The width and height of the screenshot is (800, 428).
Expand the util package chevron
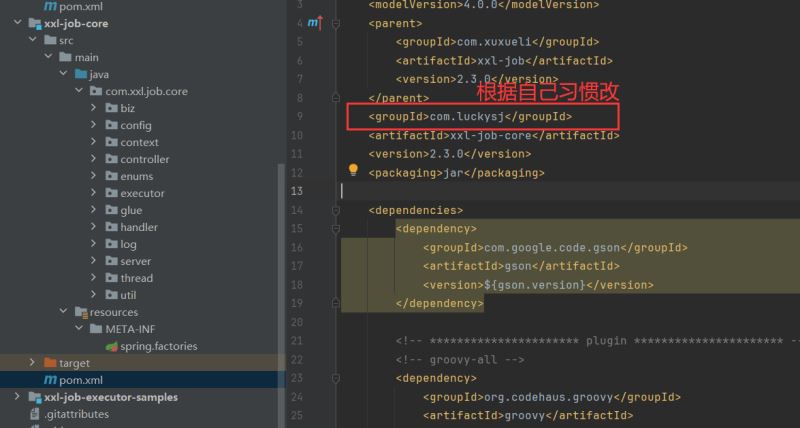pyautogui.click(x=93, y=294)
